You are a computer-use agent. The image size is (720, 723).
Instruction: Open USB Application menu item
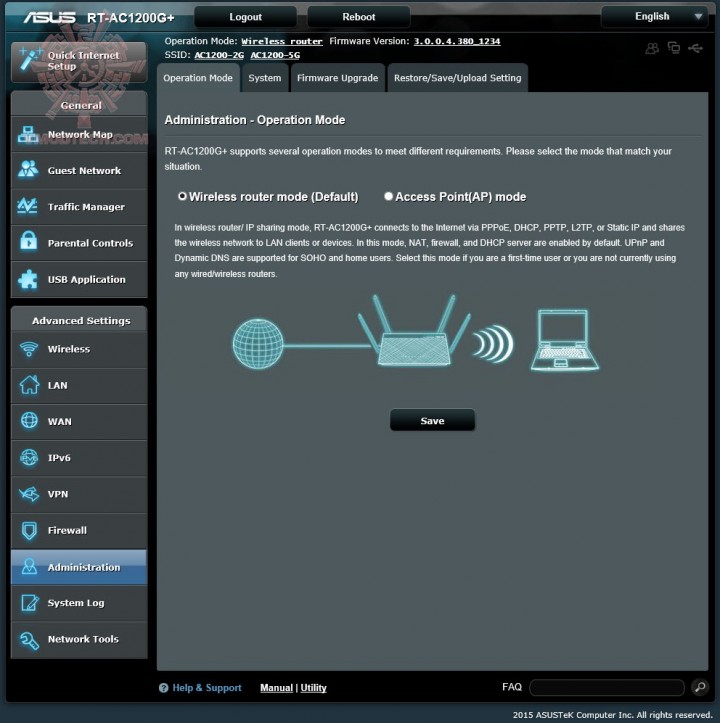(x=79, y=279)
